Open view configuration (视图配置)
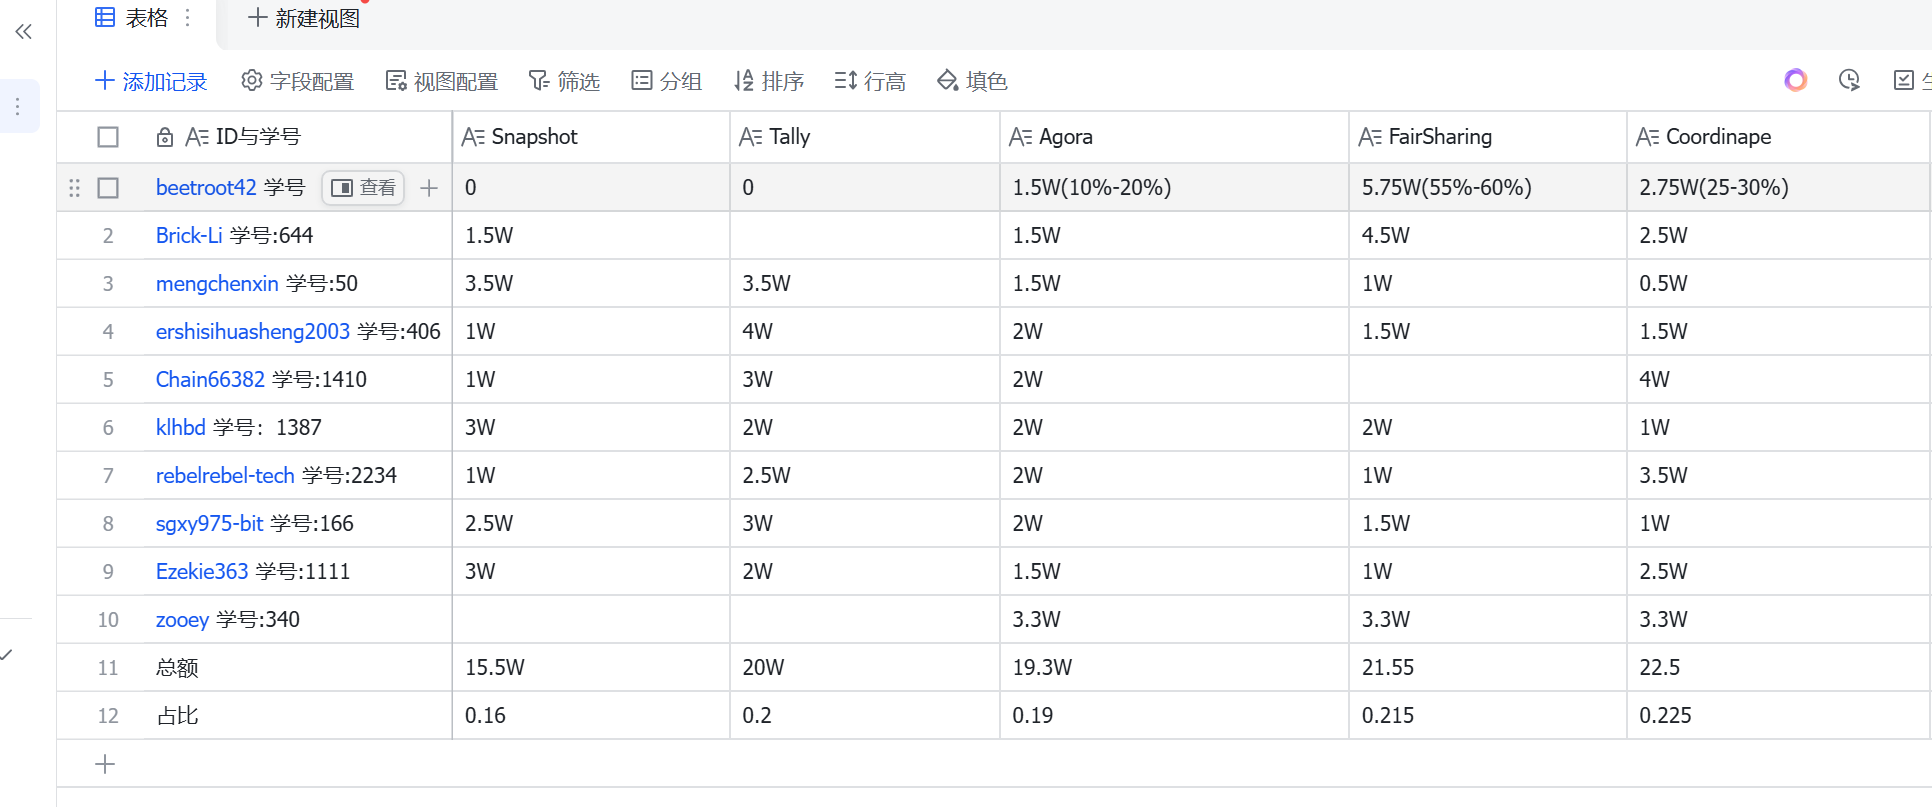Screen dimensions: 1932x807 (441, 81)
